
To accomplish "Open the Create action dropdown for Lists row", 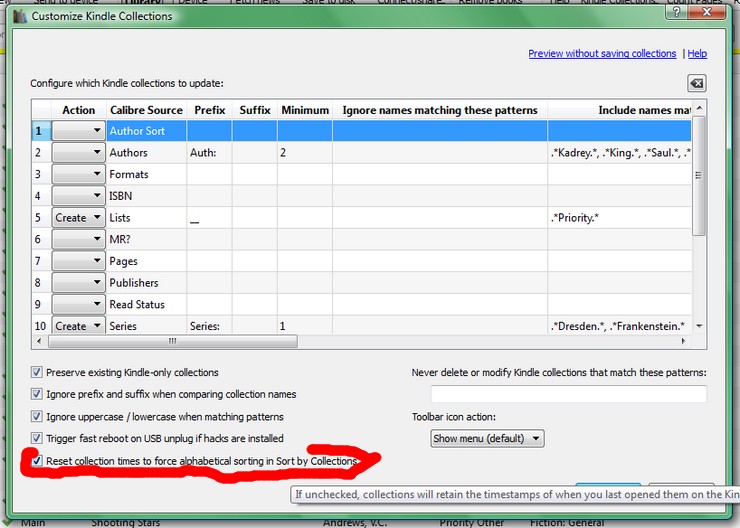I will (x=78, y=218).
